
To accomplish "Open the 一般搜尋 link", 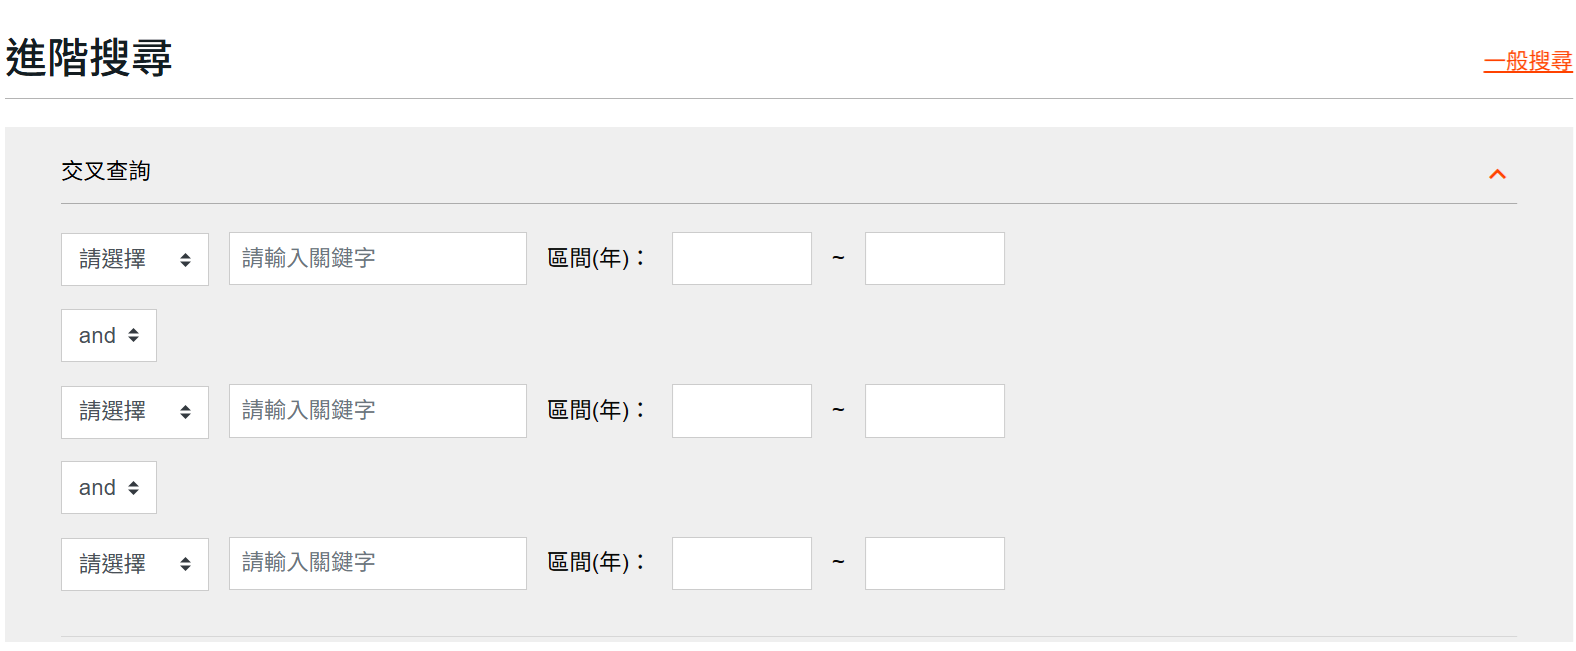I will [1527, 61].
